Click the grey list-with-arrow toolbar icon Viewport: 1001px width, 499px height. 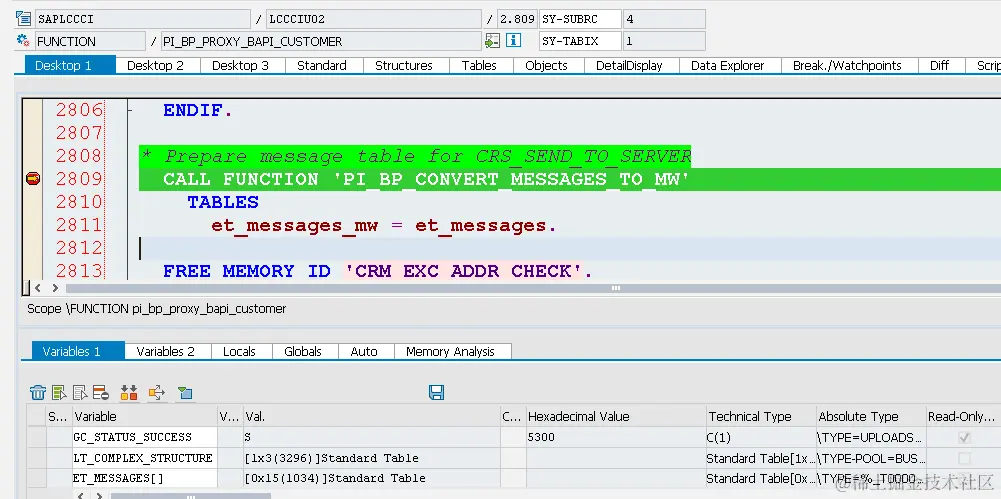pos(80,392)
